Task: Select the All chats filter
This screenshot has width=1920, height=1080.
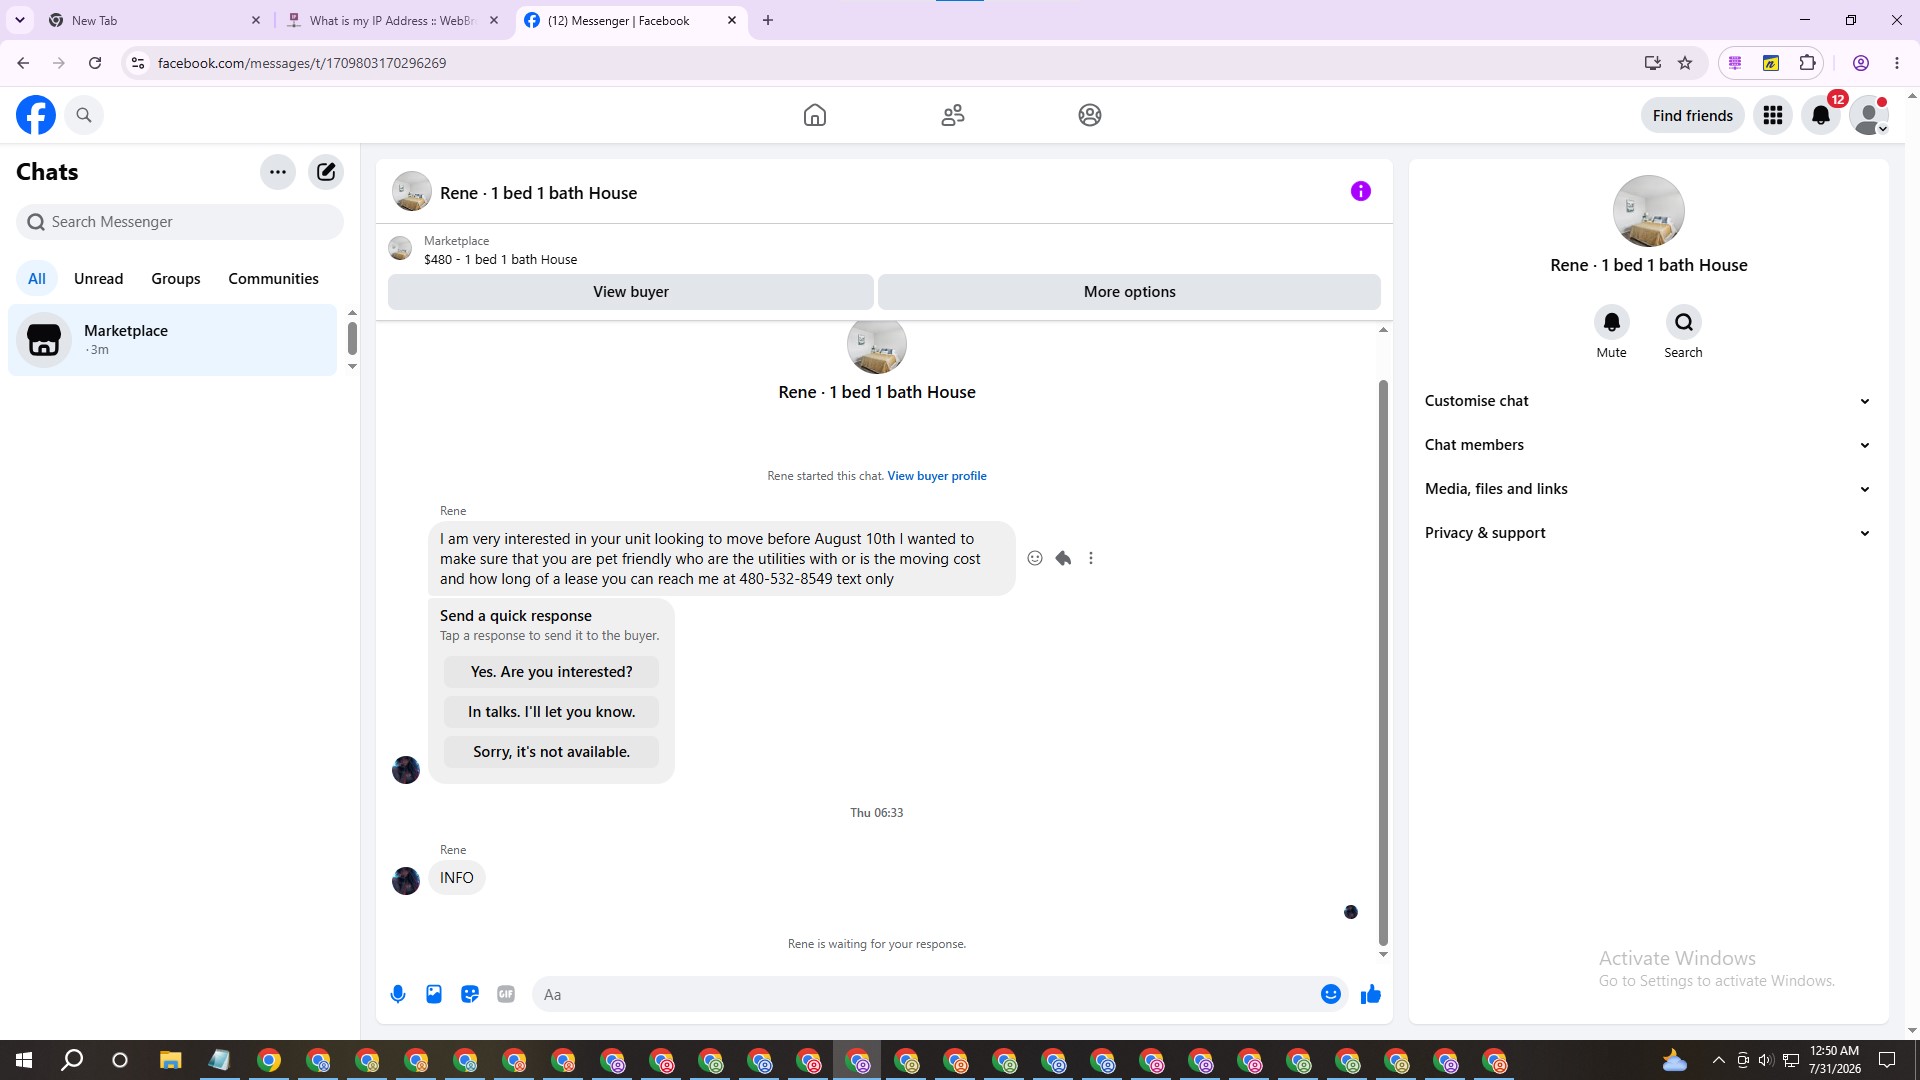Action: pos(37,279)
